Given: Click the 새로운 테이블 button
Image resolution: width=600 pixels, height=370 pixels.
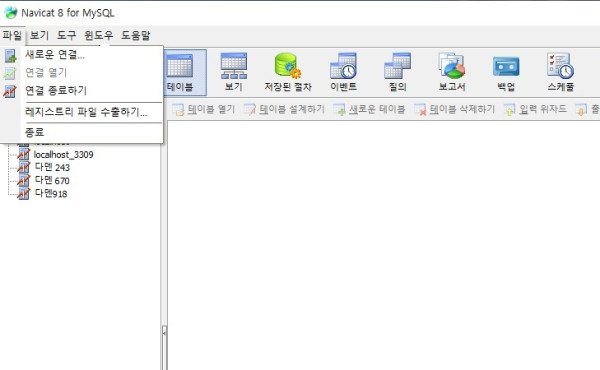Looking at the screenshot, I should point(369,110).
